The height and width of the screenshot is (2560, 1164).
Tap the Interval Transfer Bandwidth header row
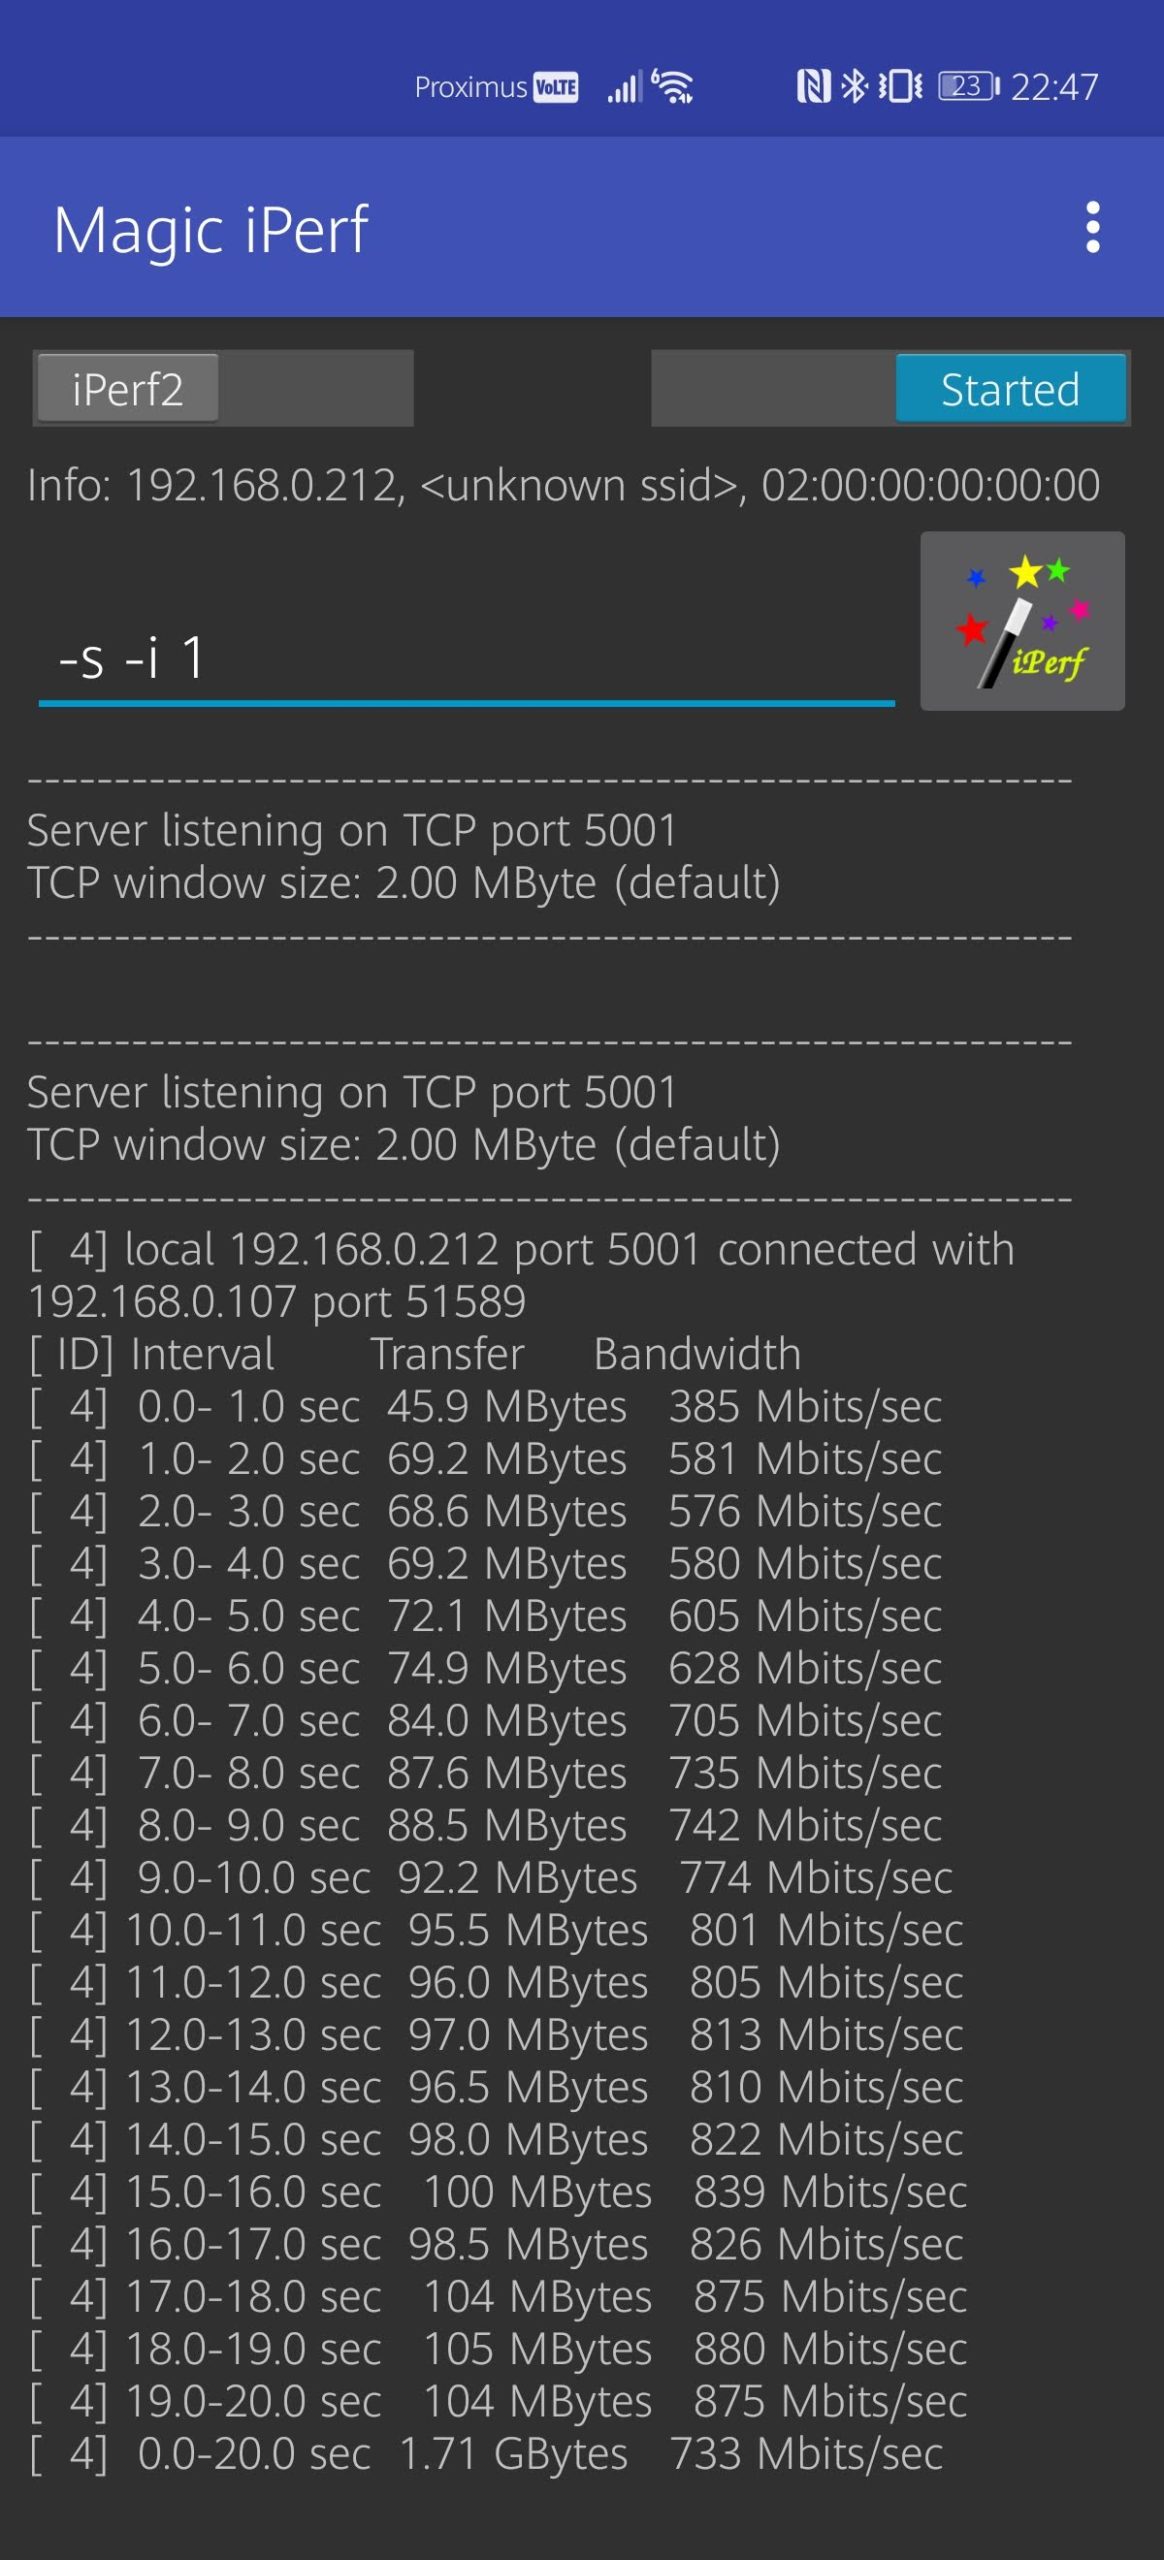pos(415,1354)
